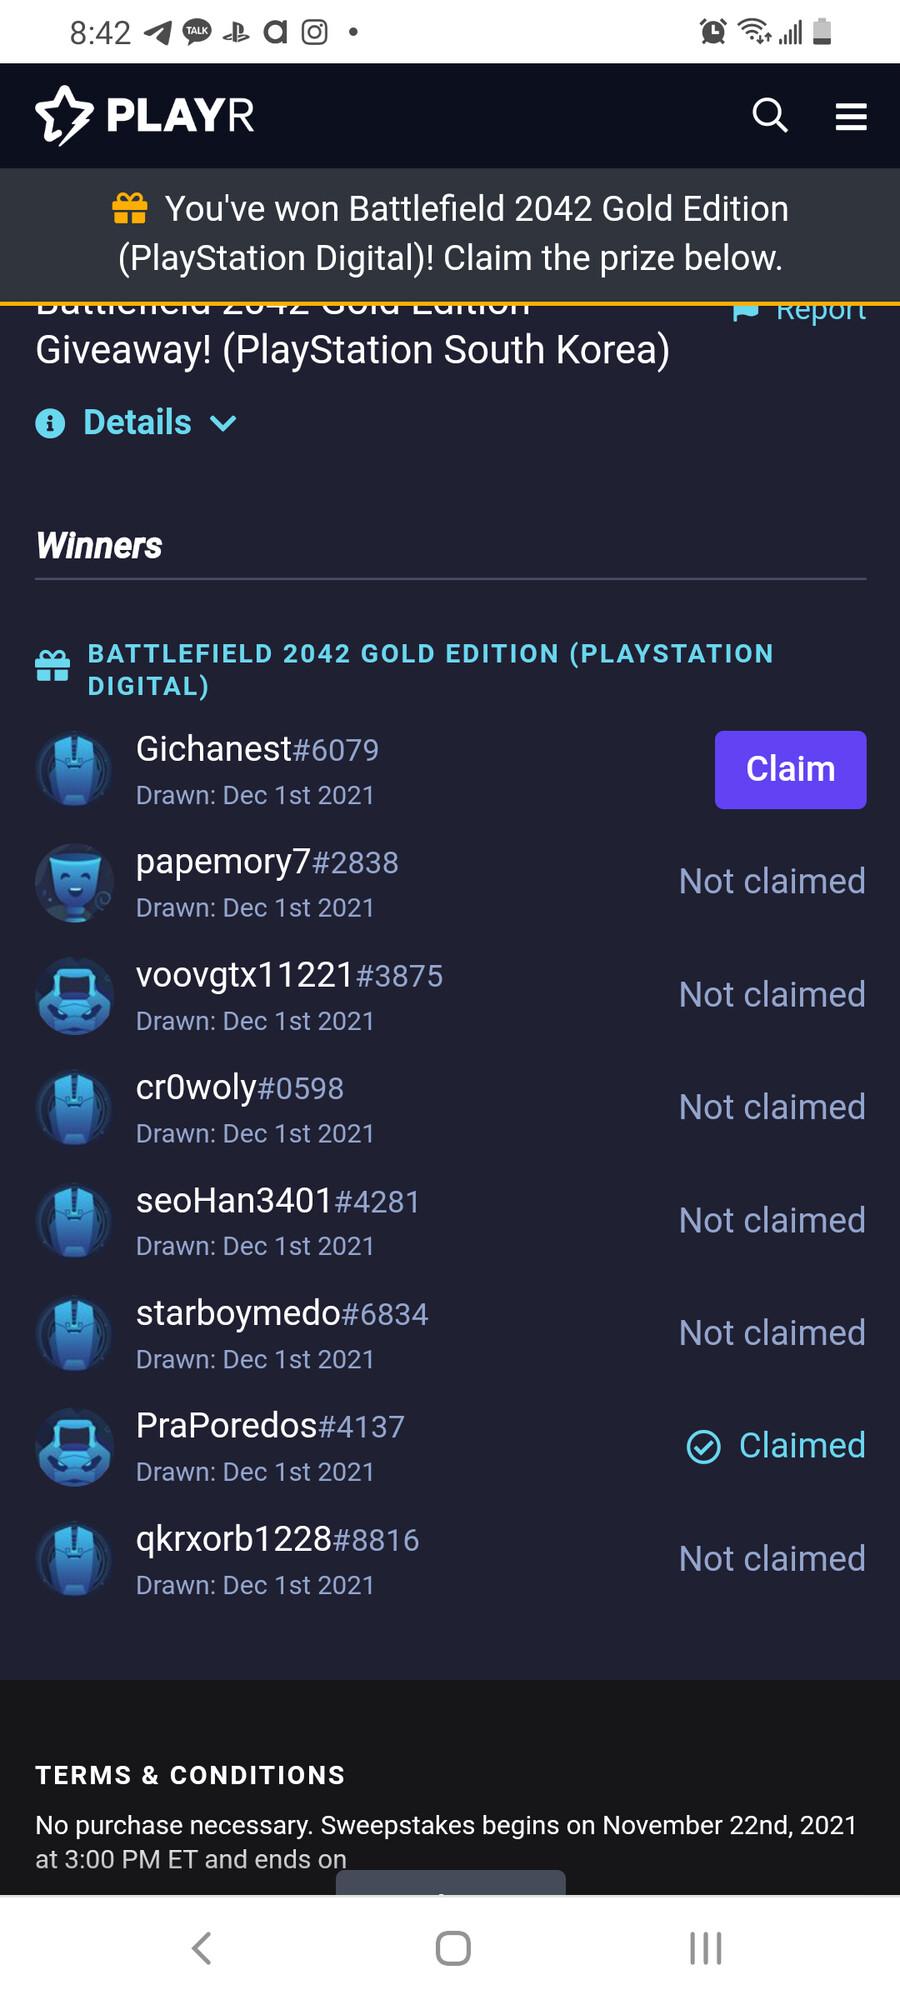Tap the Android back navigation button
900x2000 pixels.
[201, 1947]
